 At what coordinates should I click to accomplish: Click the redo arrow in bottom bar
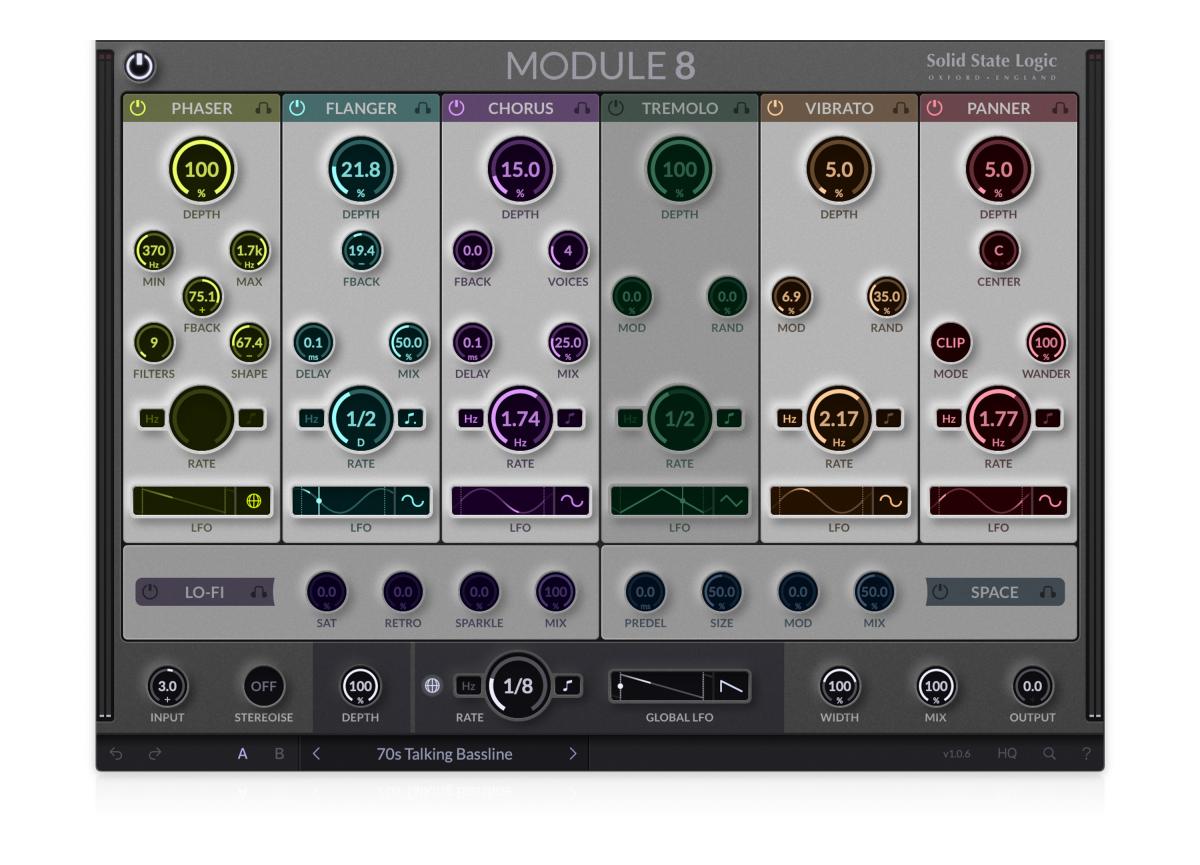155,754
